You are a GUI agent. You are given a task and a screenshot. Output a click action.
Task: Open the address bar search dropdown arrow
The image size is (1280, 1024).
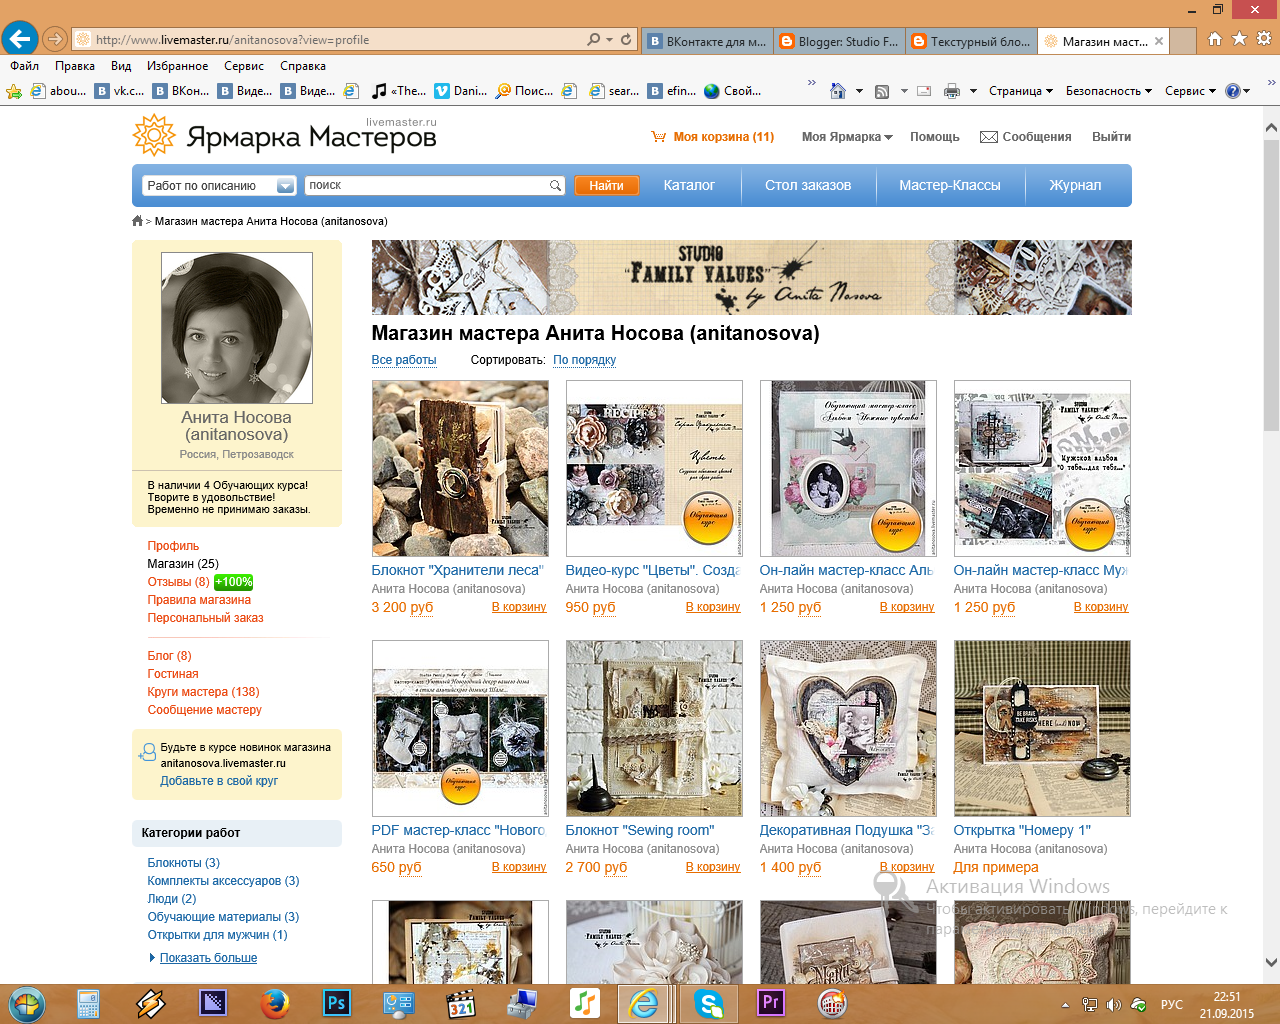click(x=609, y=40)
